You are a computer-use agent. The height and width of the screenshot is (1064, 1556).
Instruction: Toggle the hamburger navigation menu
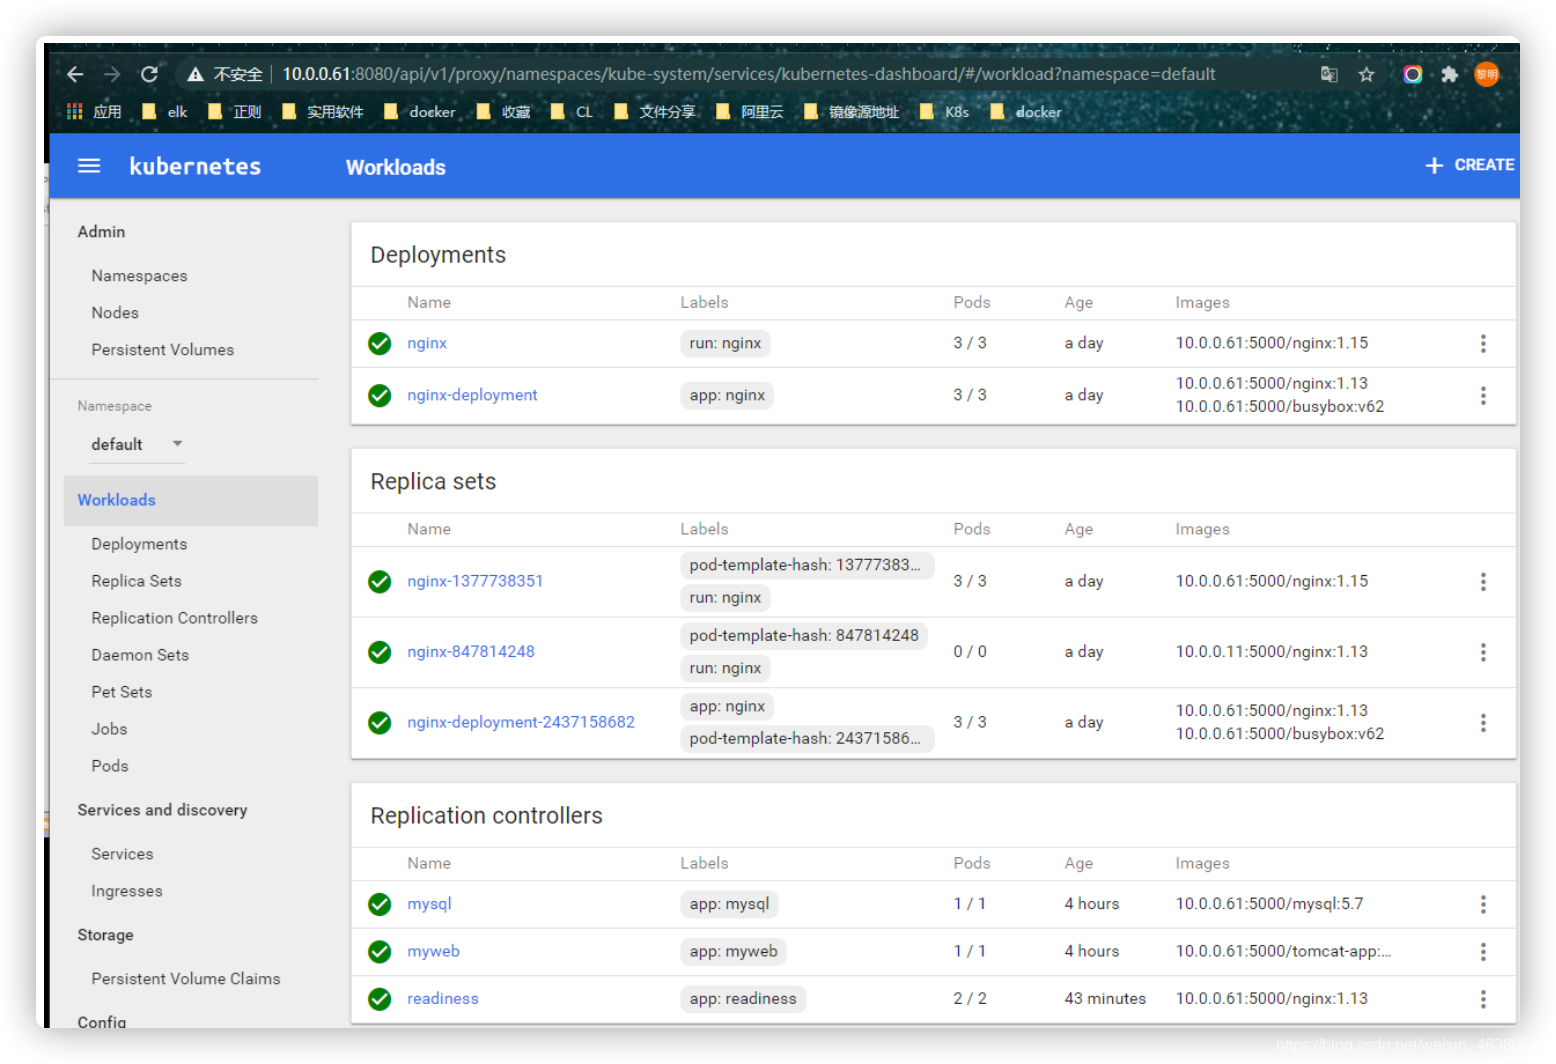[89, 166]
